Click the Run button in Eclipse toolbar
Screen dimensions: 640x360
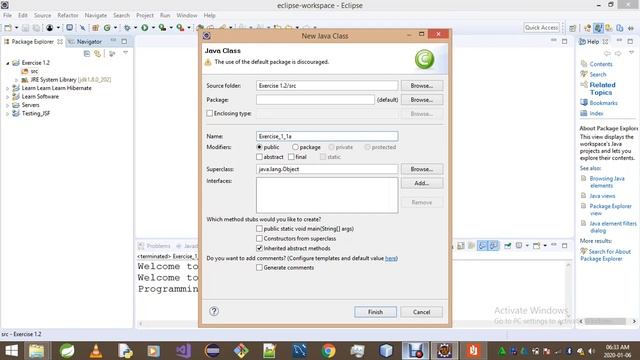click(x=144, y=27)
